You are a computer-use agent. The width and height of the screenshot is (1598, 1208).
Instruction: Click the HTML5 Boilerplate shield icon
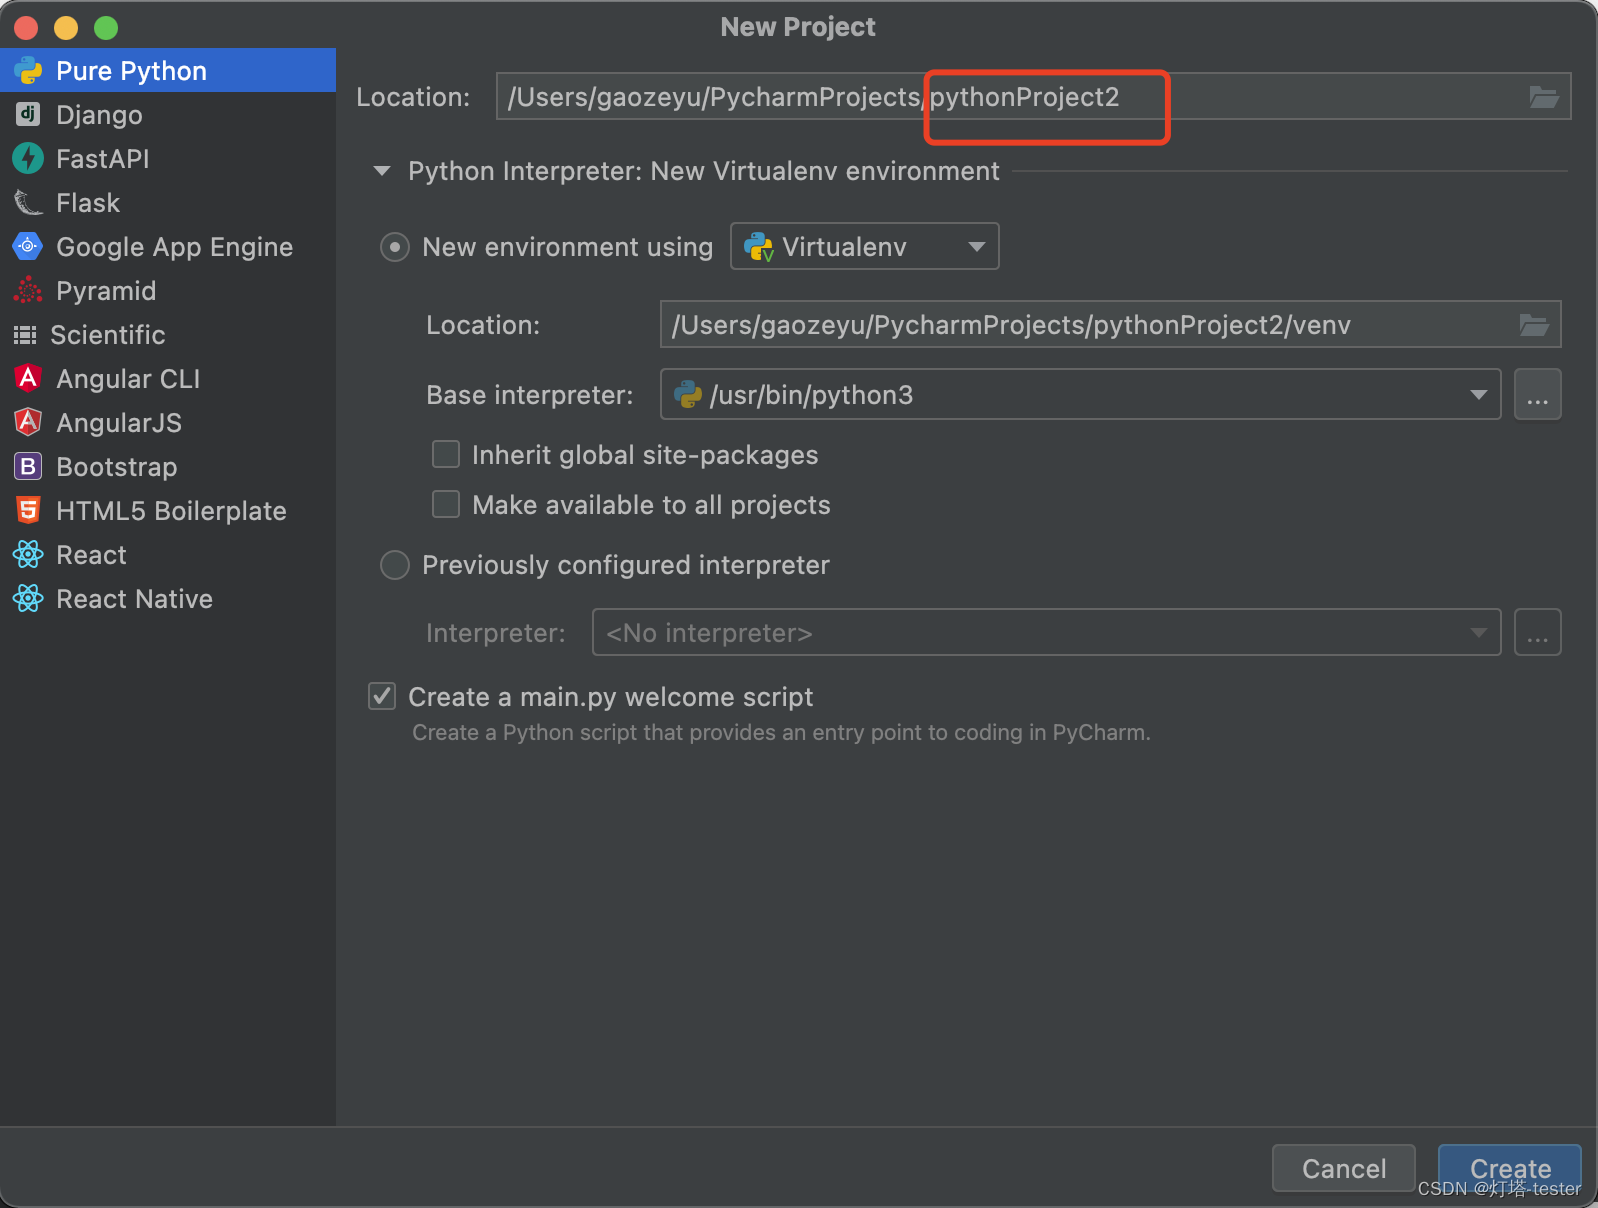[28, 510]
